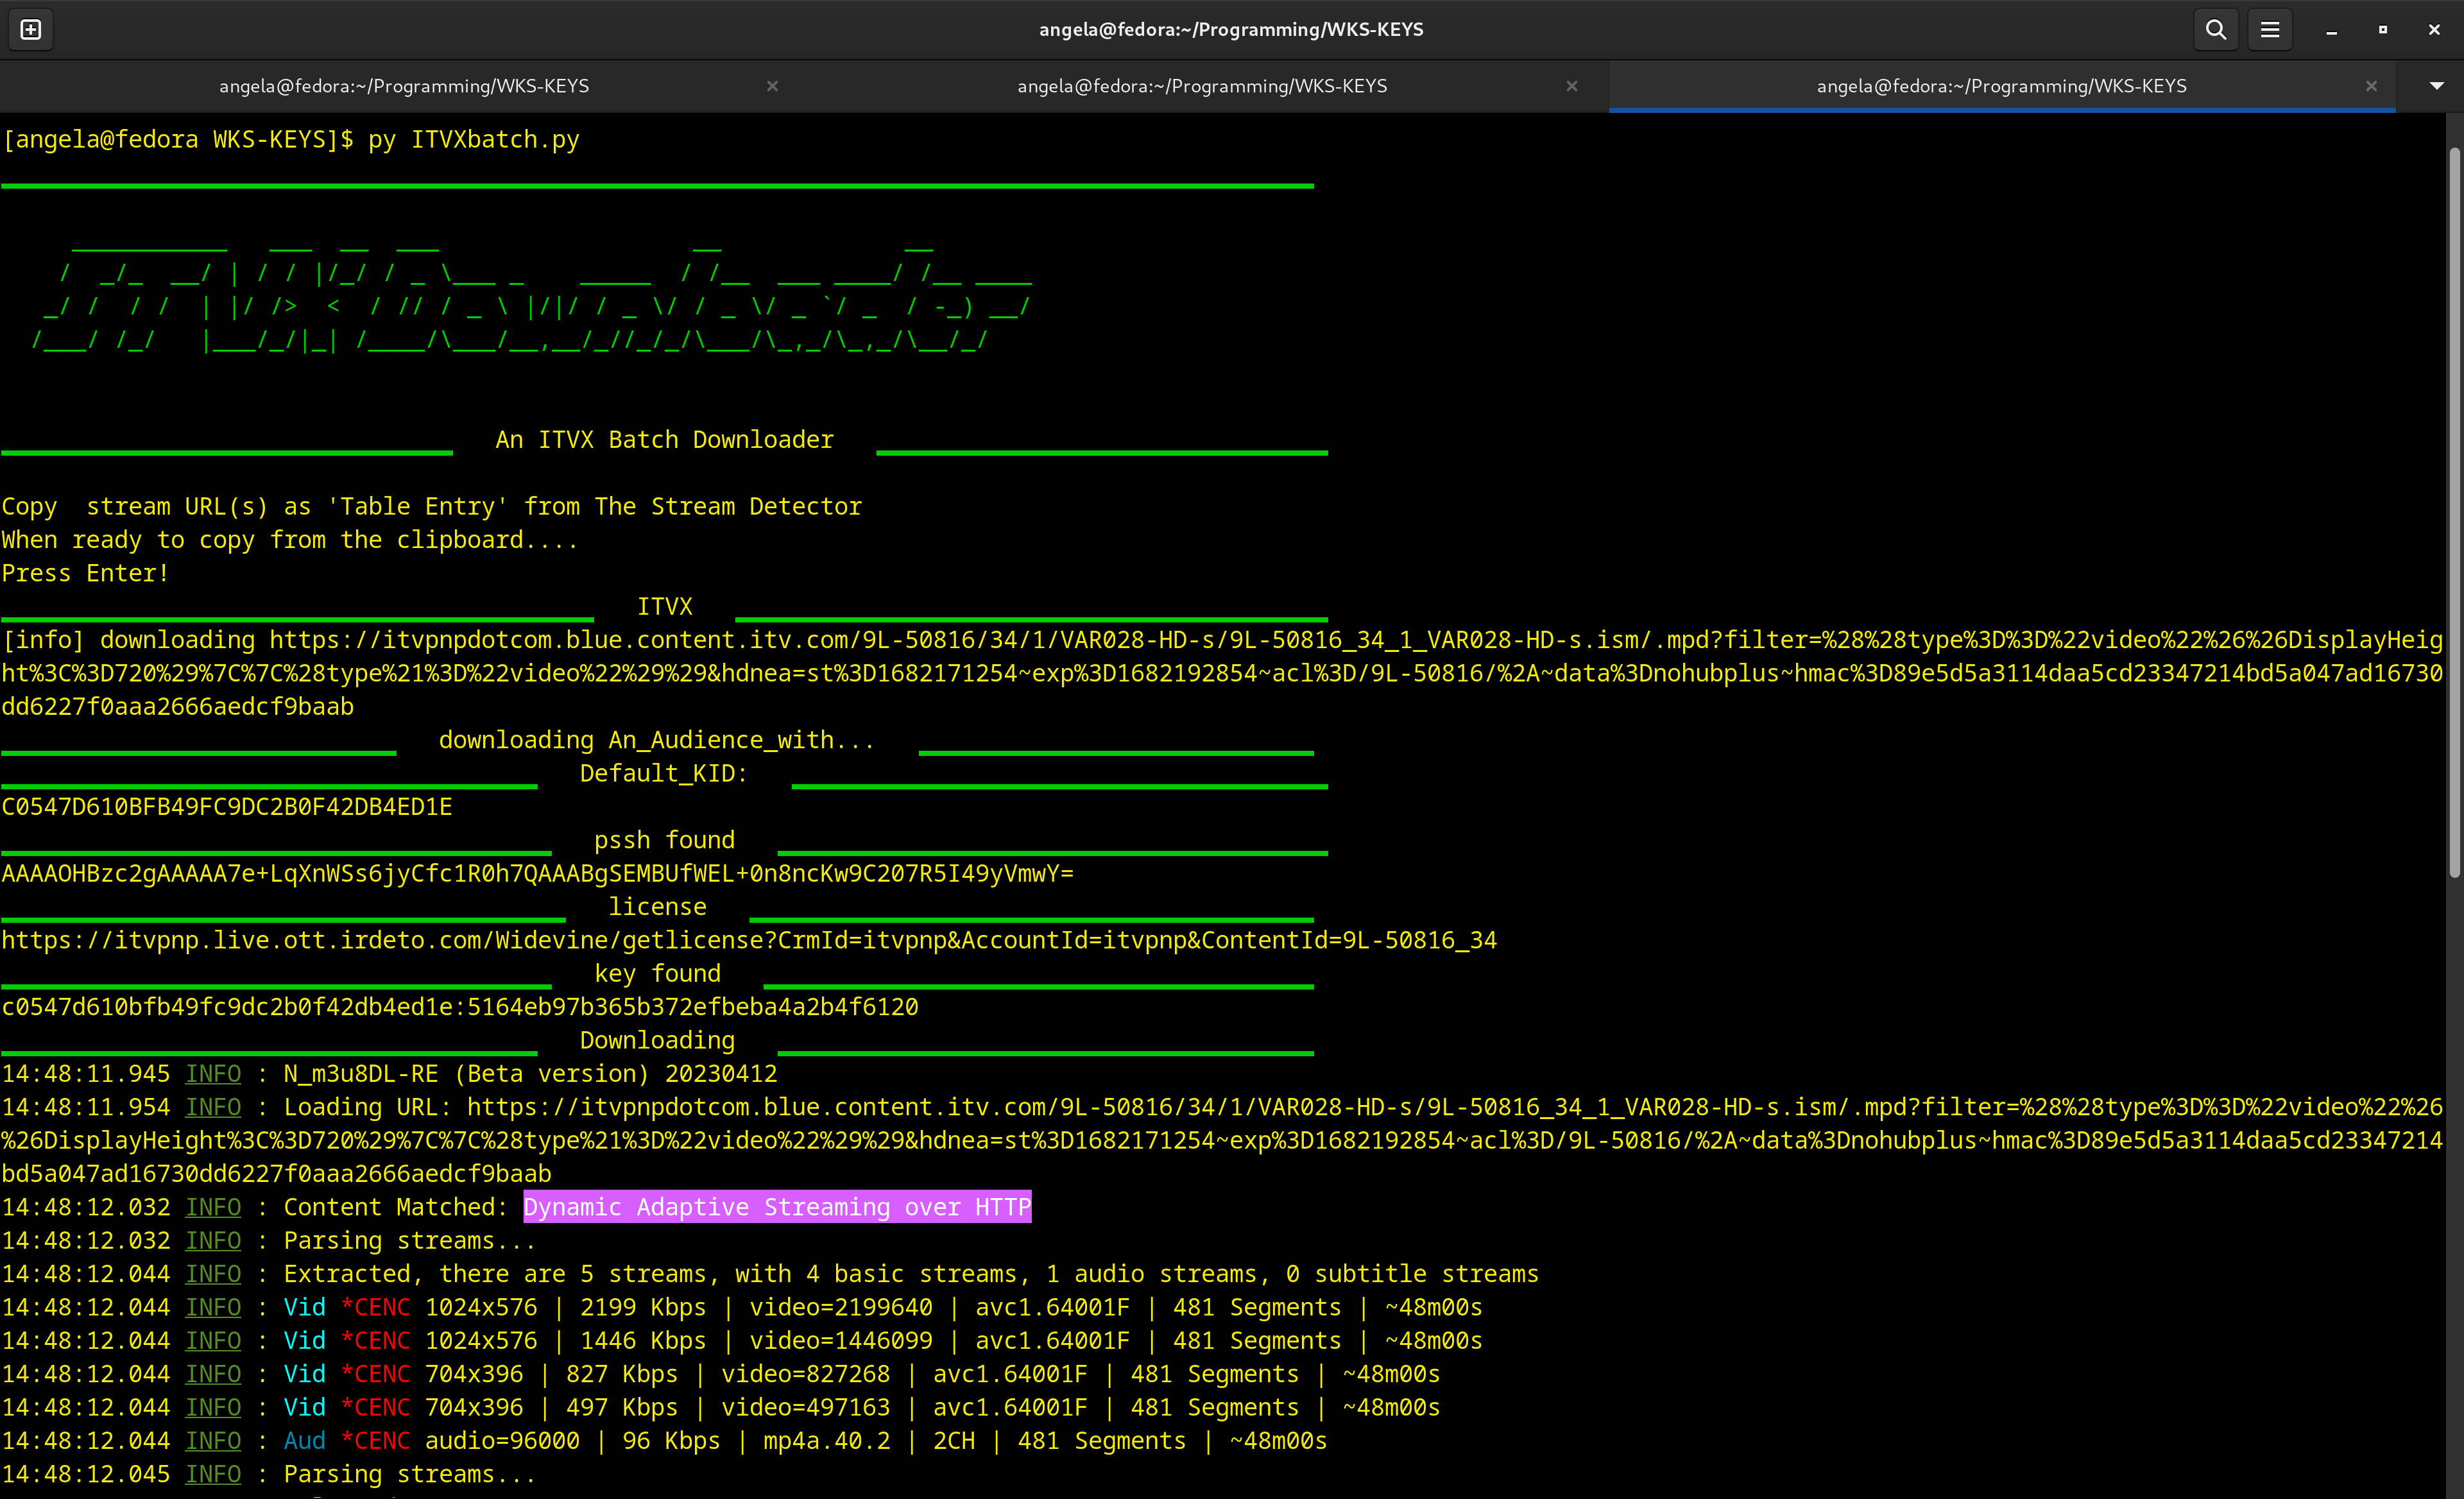This screenshot has width=2464, height=1499.
Task: Switch to the second WKS-KEYS tab
Action: 1202,86
